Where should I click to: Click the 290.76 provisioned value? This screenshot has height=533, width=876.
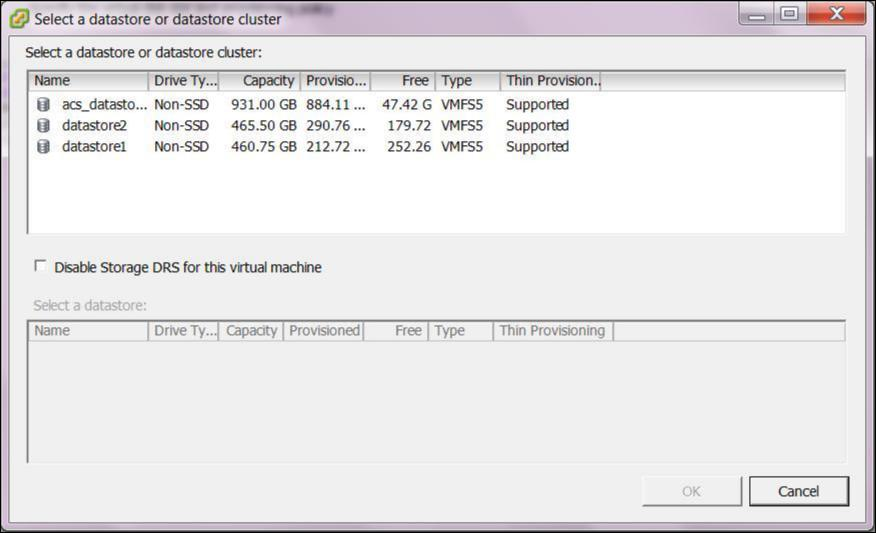(x=336, y=126)
